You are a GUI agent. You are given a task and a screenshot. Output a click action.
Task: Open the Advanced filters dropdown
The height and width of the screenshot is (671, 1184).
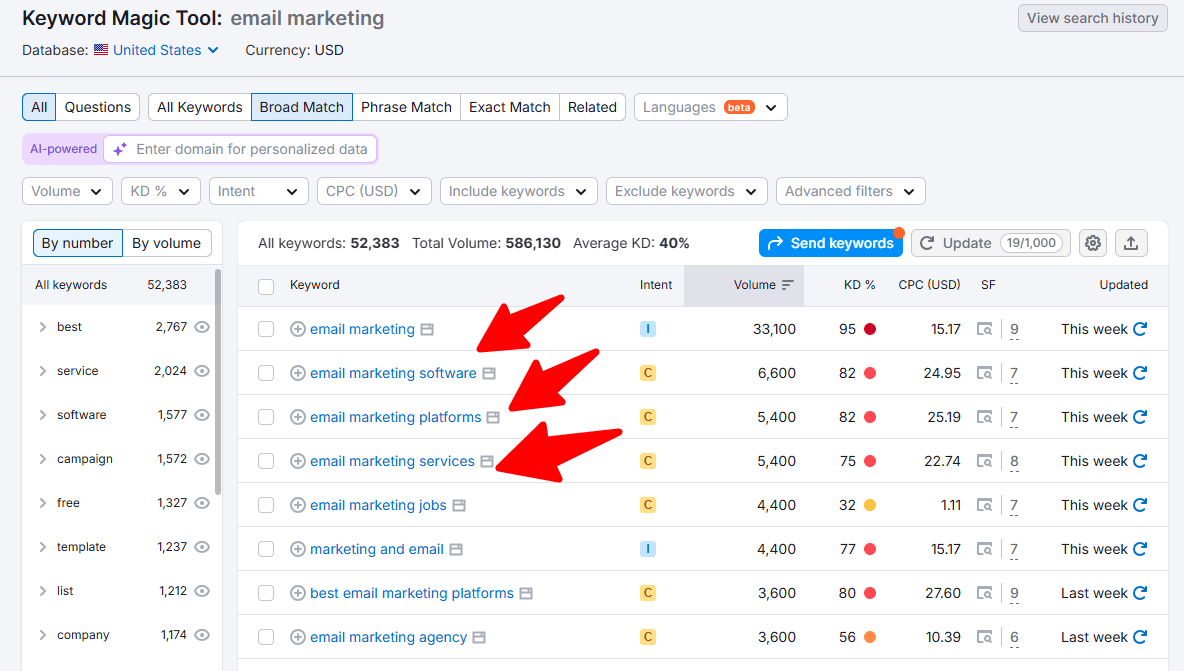click(850, 191)
